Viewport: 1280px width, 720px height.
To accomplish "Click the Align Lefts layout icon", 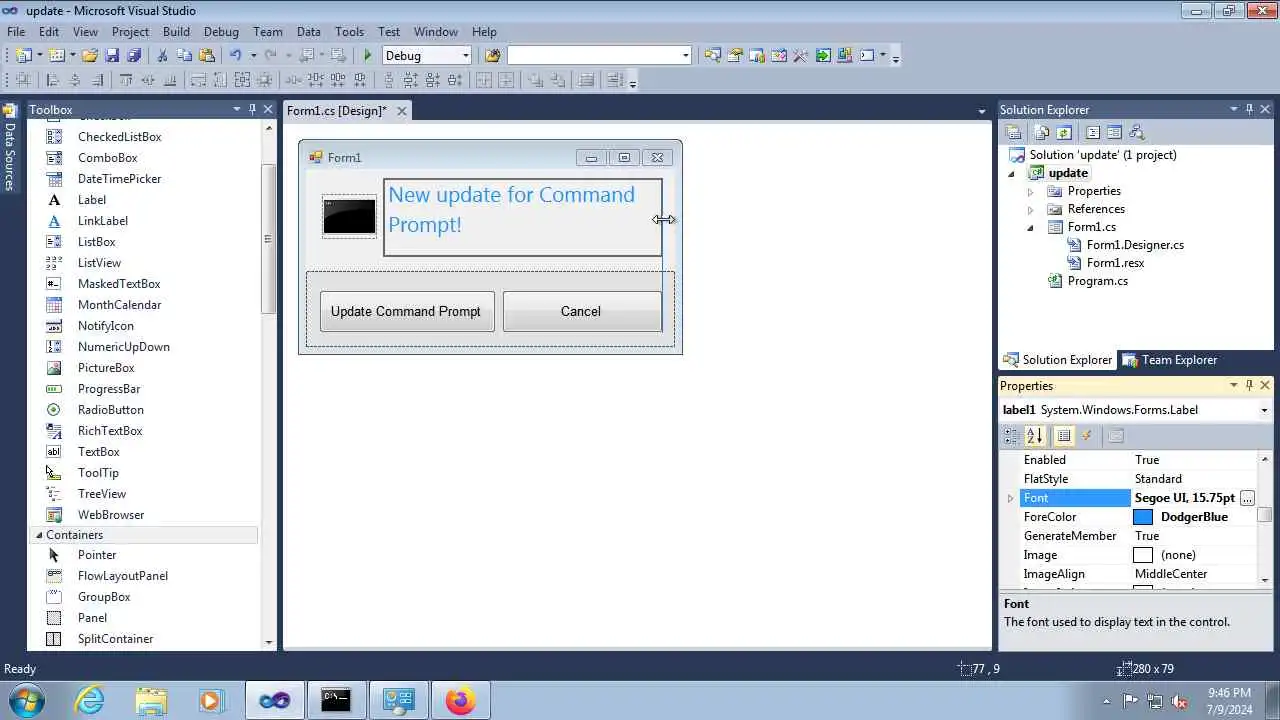I will (52, 80).
